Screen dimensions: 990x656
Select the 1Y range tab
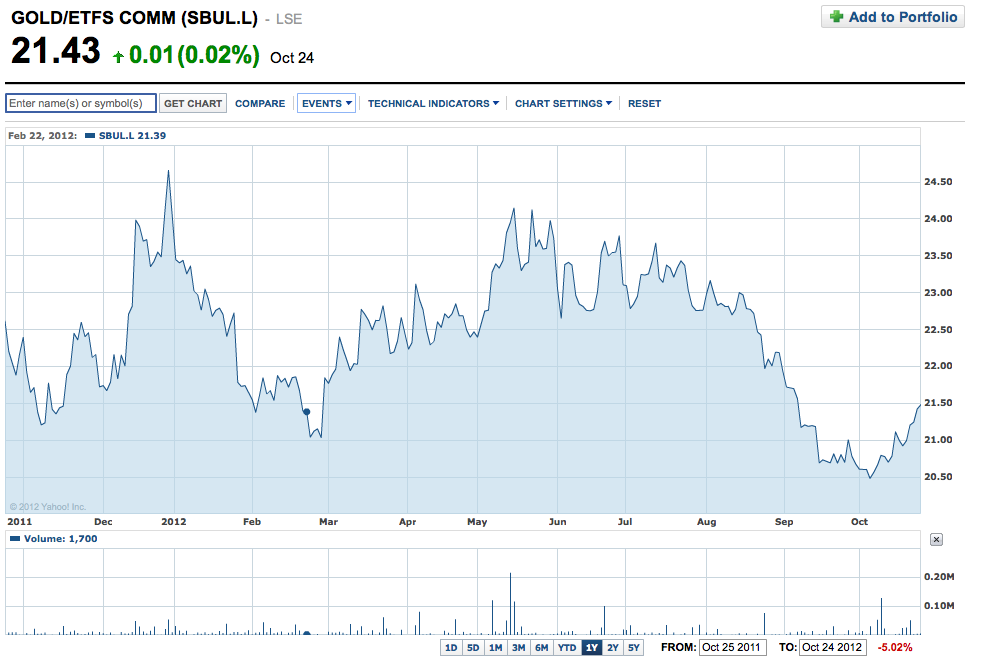[x=592, y=648]
